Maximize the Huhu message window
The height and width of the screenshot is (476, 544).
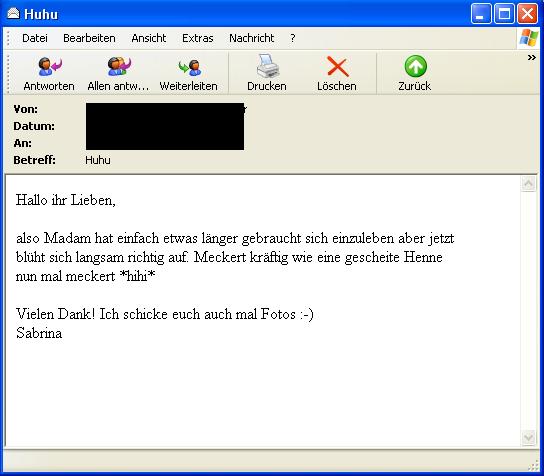point(504,14)
